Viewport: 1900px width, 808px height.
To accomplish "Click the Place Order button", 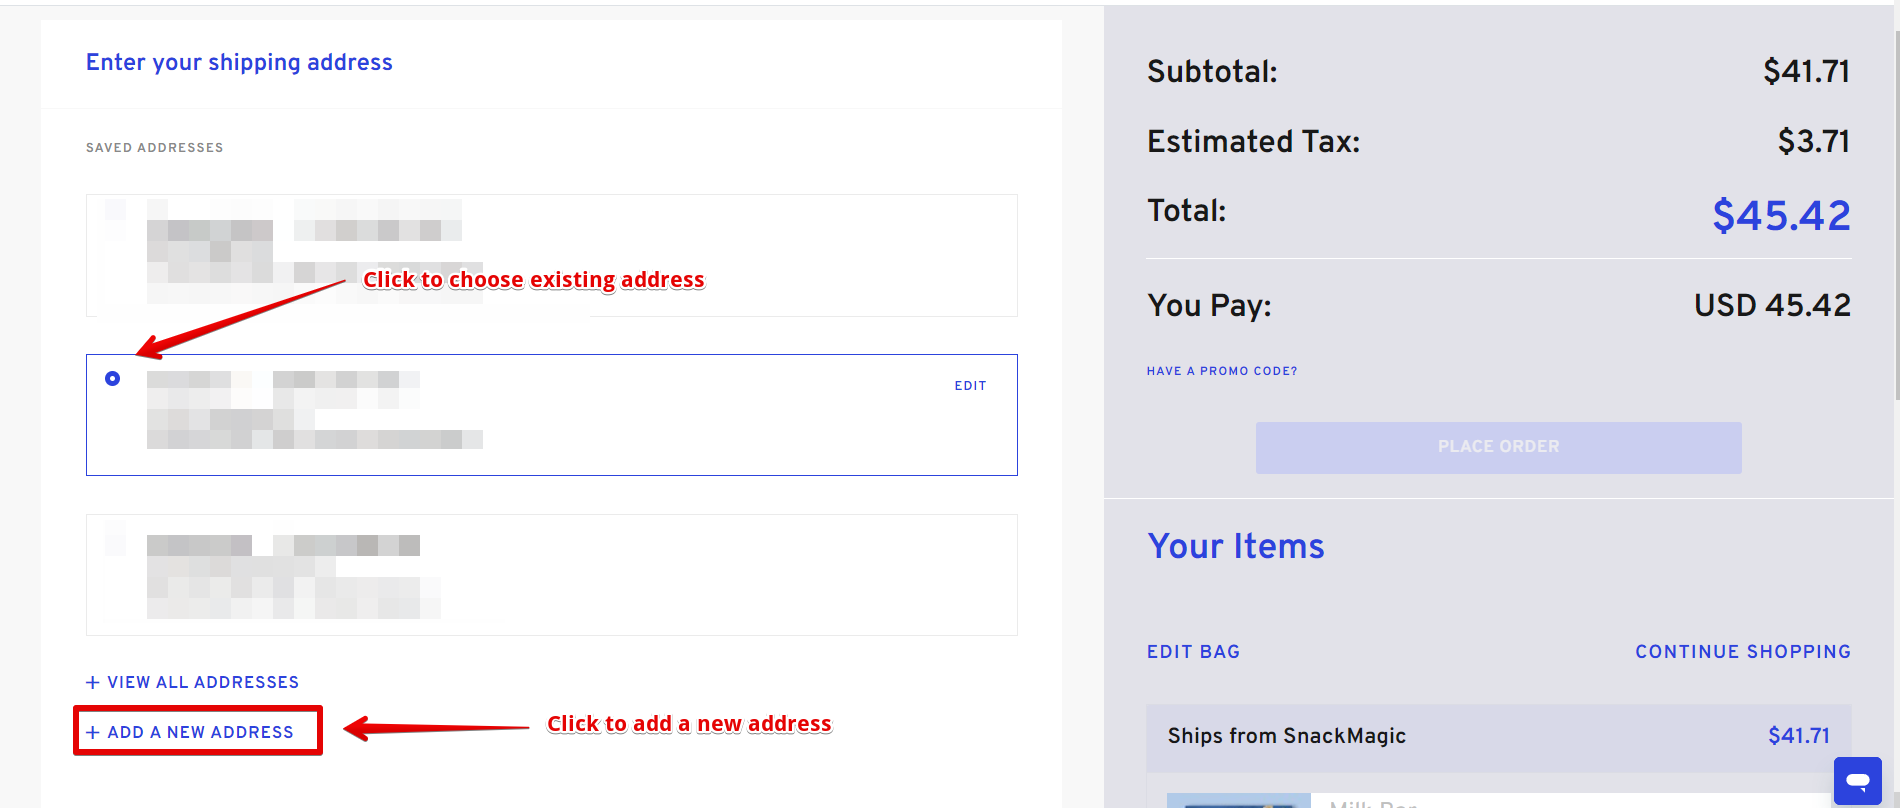I will (1498, 447).
